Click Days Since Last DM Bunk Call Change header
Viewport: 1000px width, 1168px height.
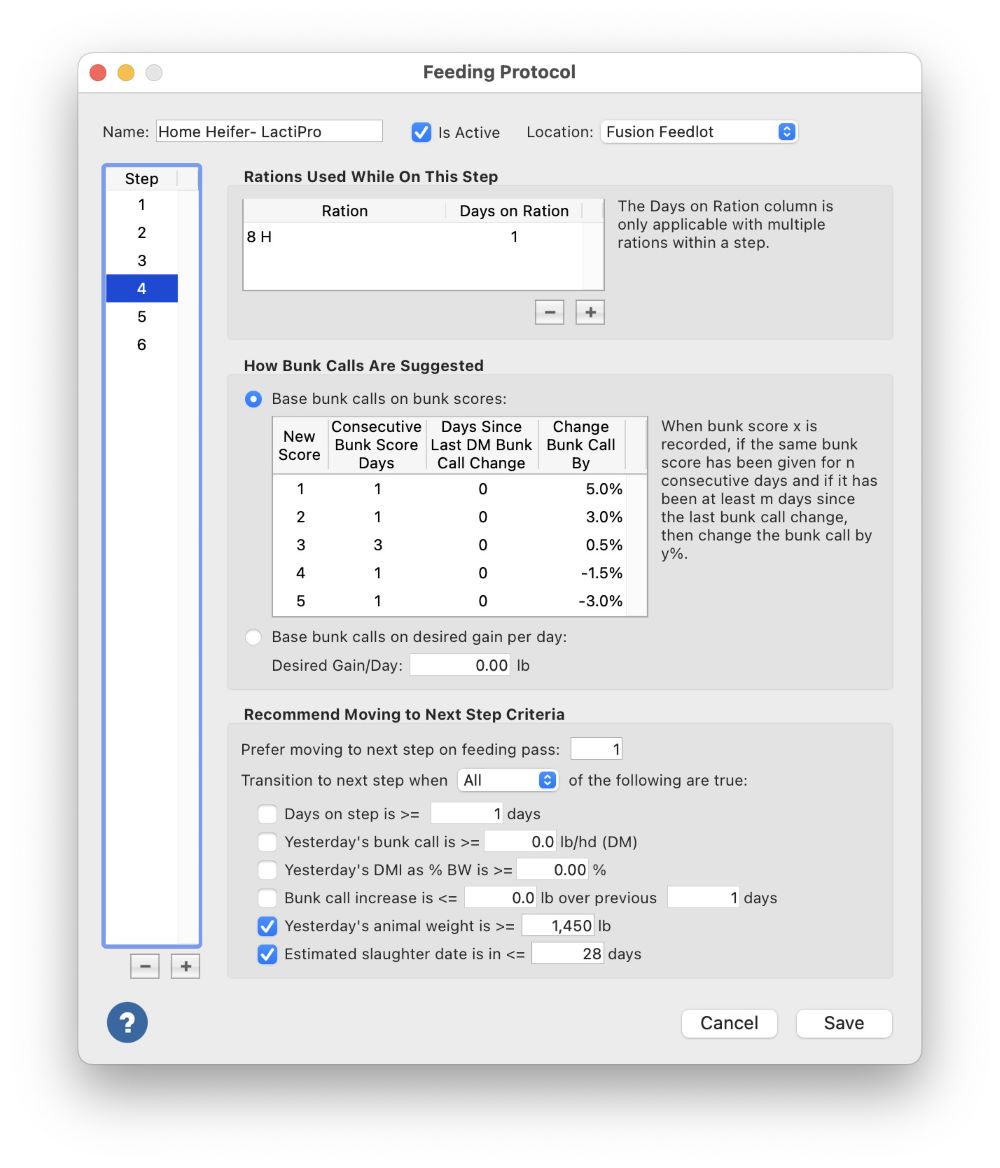click(481, 445)
